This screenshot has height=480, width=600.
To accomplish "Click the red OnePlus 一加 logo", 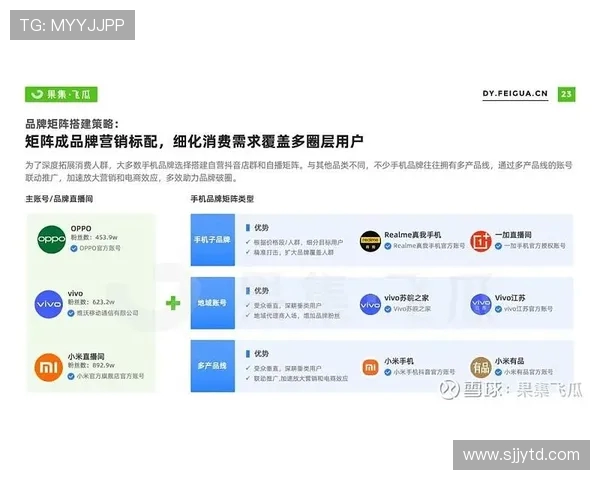I will pos(481,241).
